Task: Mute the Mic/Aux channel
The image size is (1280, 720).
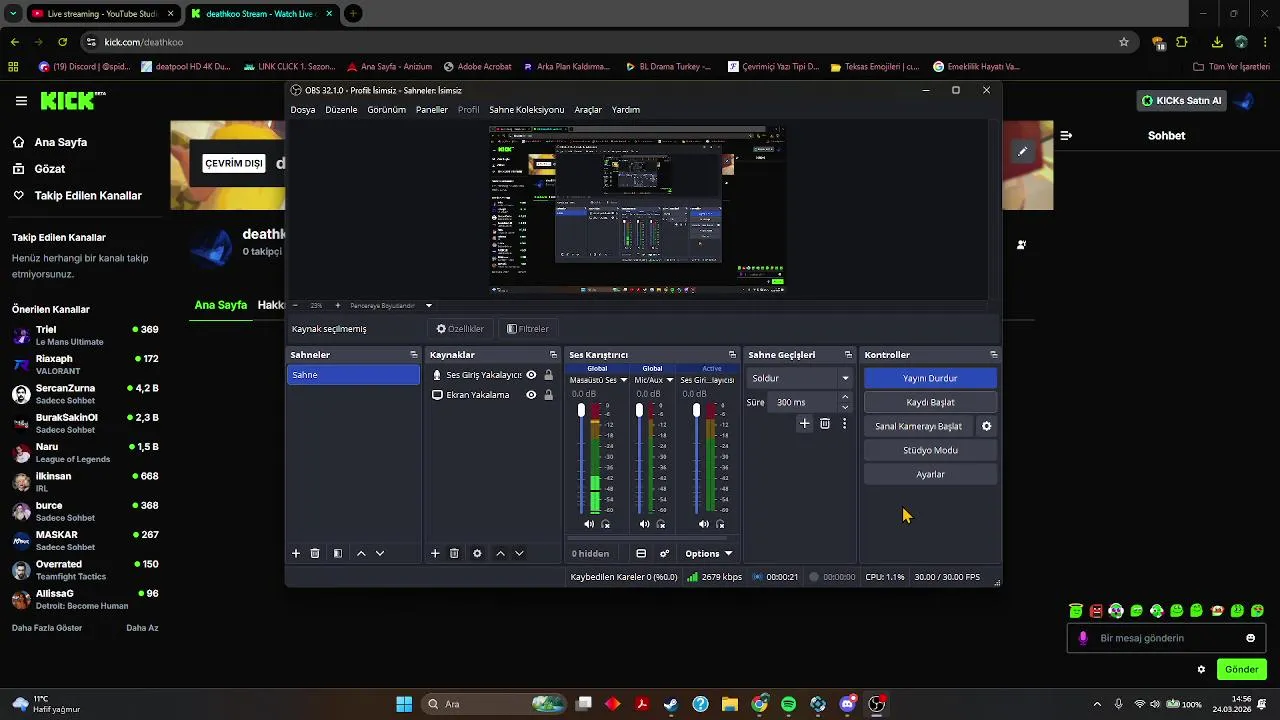Action: pyautogui.click(x=644, y=524)
